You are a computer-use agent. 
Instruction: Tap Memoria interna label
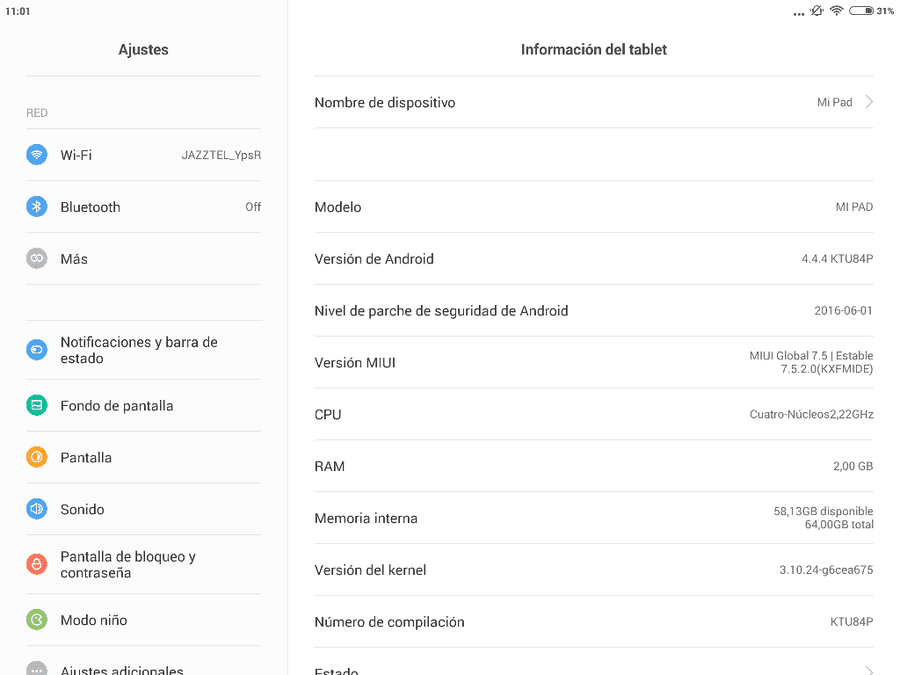[x=366, y=518]
